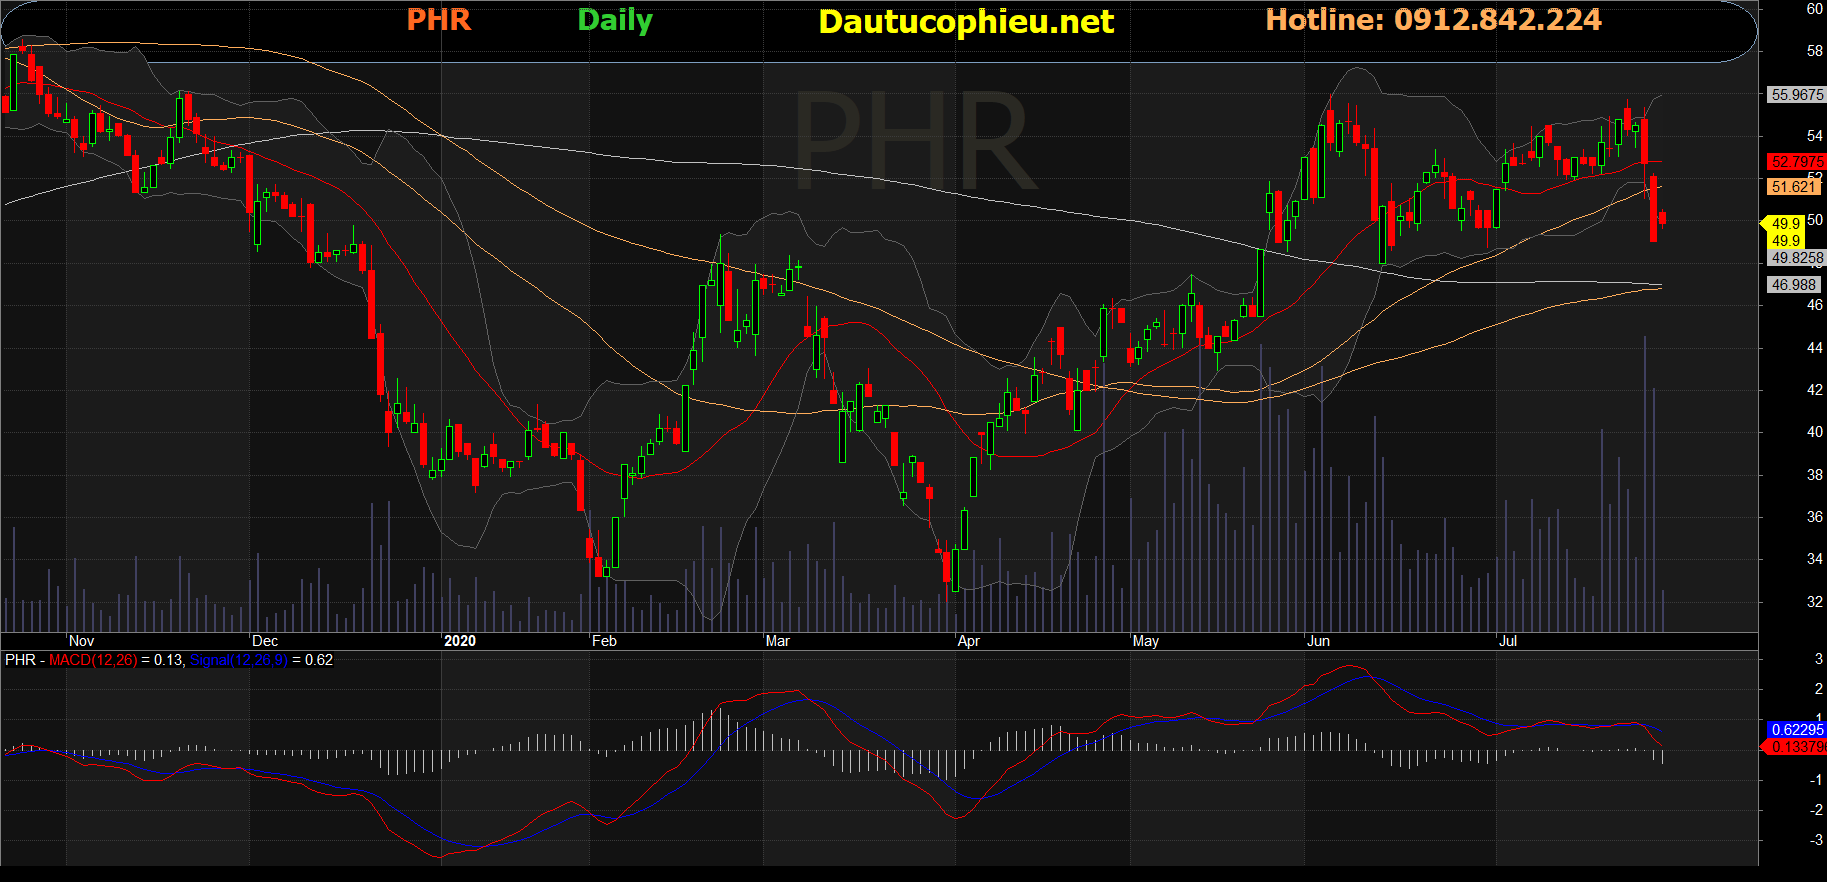Click the 40 price axis value

point(1814,432)
